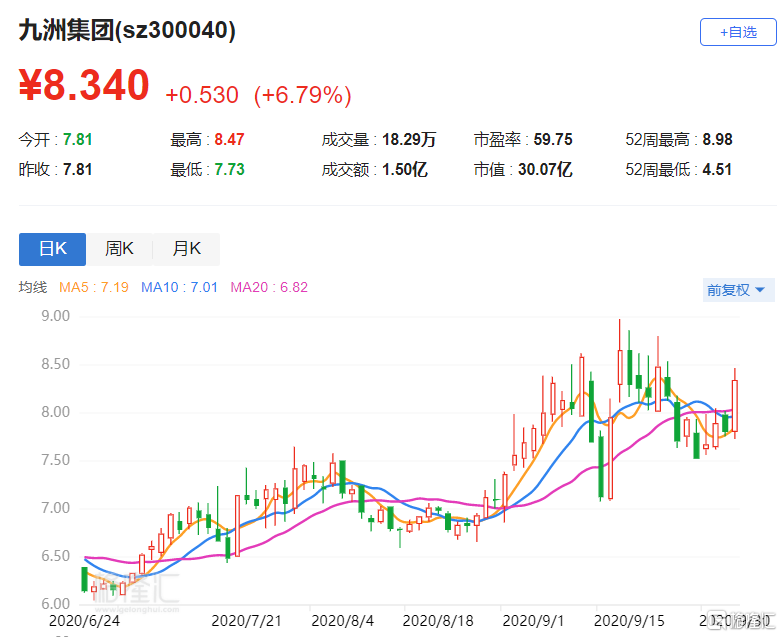Switch to the 周K weekly chart tab
Screen dimensions: 782x637
pos(119,249)
